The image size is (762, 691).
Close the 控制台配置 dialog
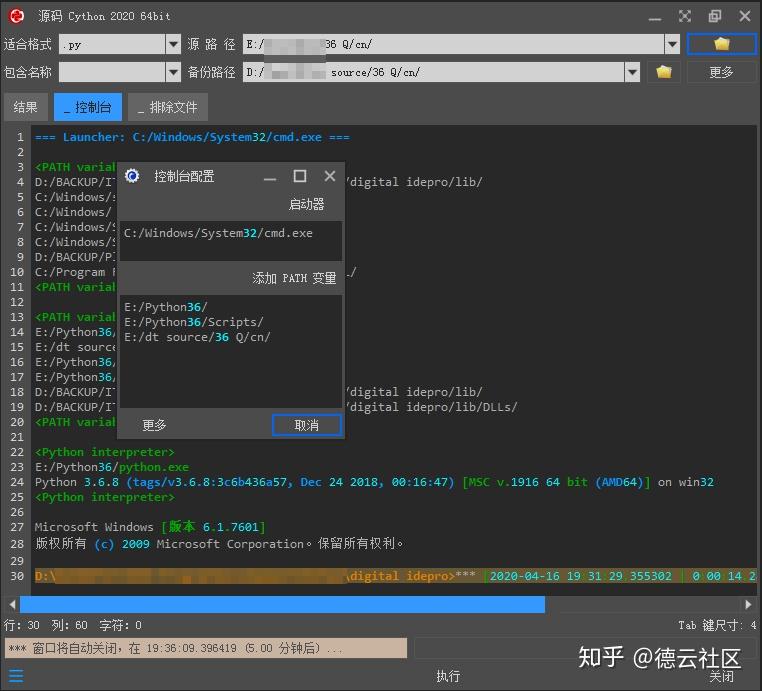[x=330, y=176]
